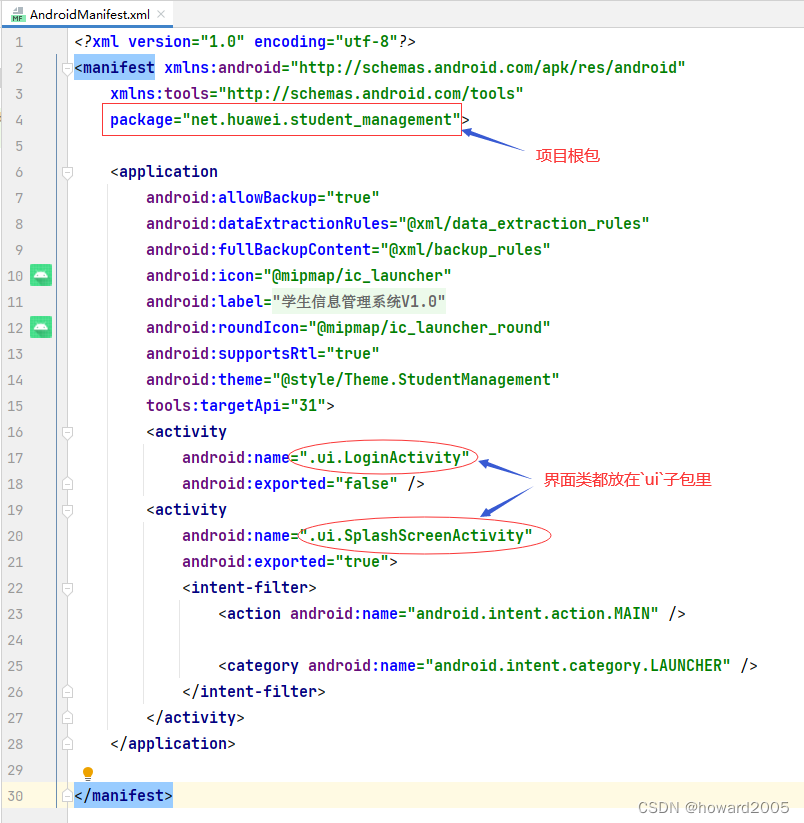Click the closing </manifest> tag
Viewport: 804px width, 823px height.
[x=123, y=796]
